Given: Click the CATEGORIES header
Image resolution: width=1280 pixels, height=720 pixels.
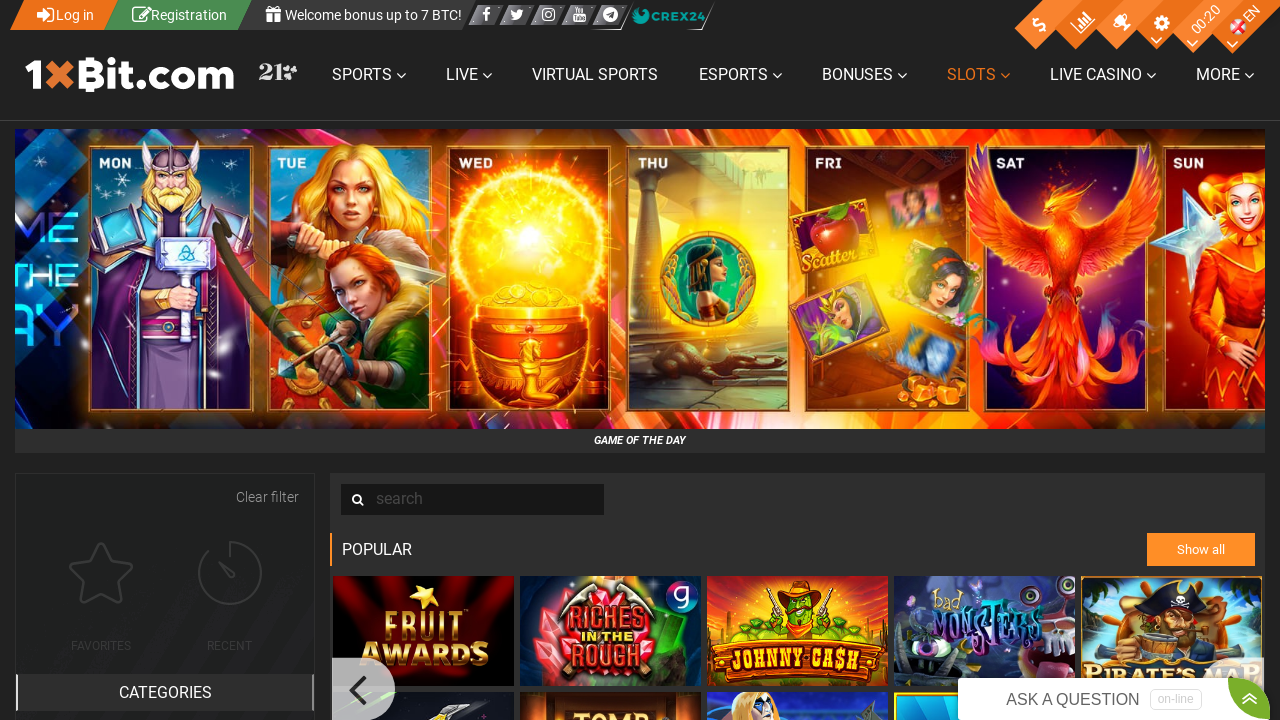Looking at the screenshot, I should (165, 692).
